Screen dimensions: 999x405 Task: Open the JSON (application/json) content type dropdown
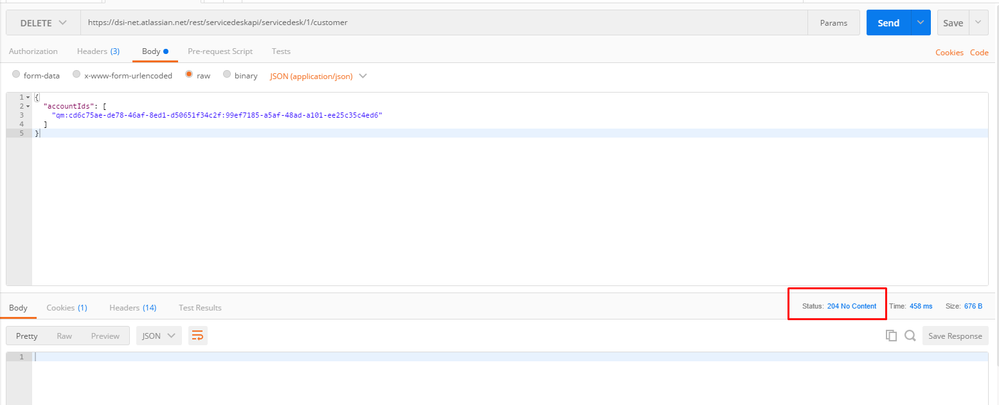(x=319, y=76)
